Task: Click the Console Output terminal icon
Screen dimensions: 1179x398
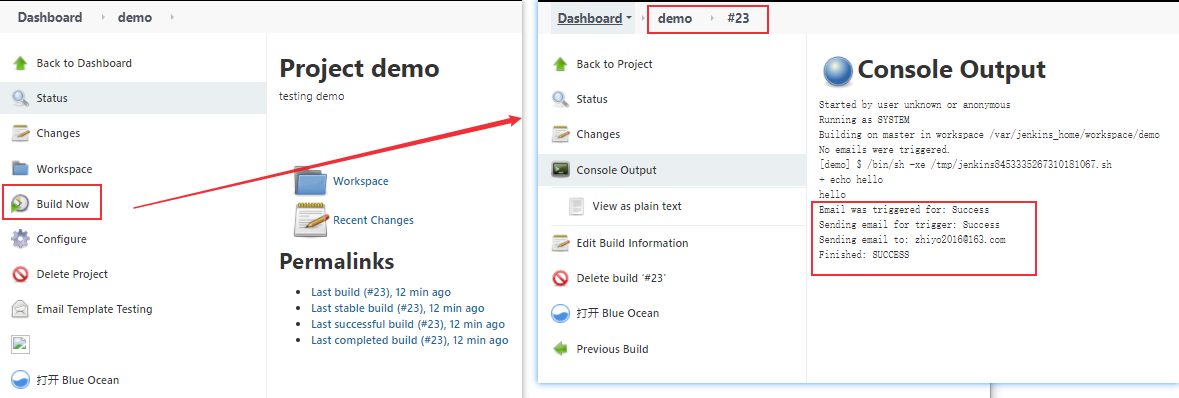Action: tap(560, 170)
